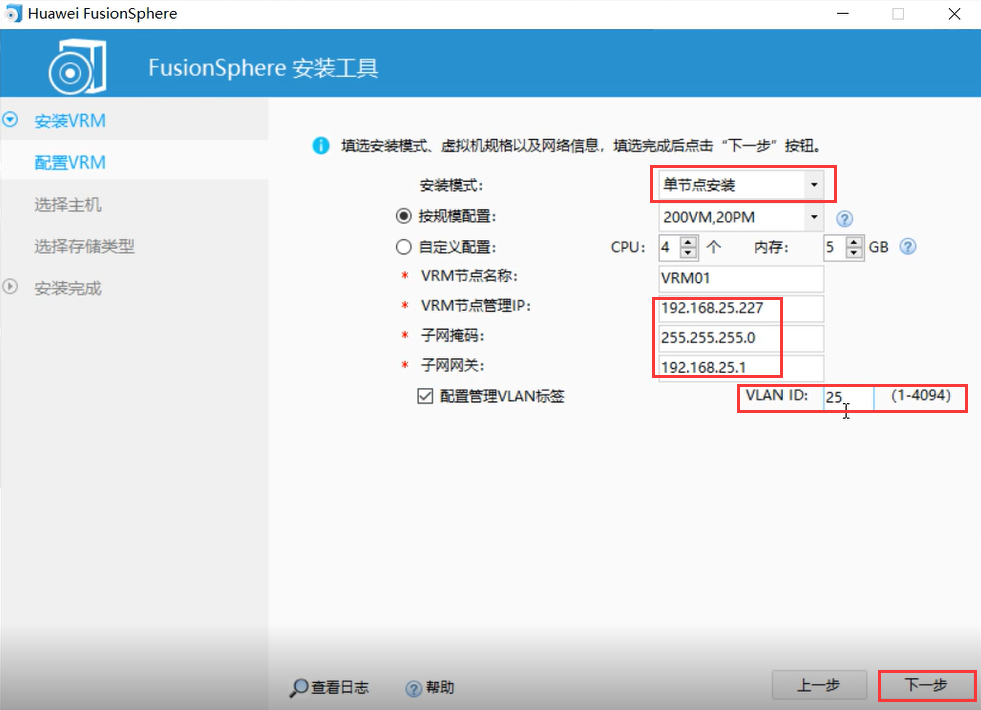
Task: Select the 自定义配置 radio button
Action: point(404,247)
